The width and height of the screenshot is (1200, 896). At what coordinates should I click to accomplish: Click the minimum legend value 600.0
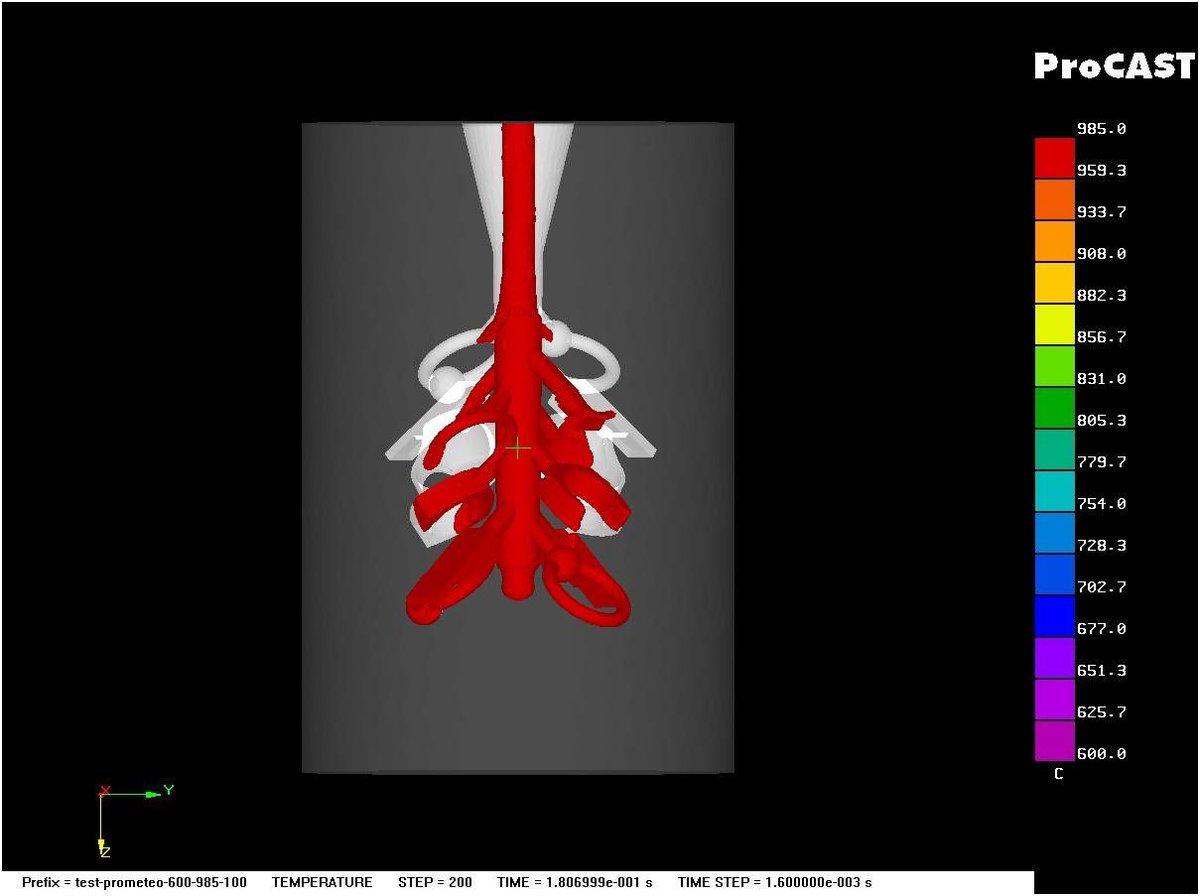coord(1101,754)
